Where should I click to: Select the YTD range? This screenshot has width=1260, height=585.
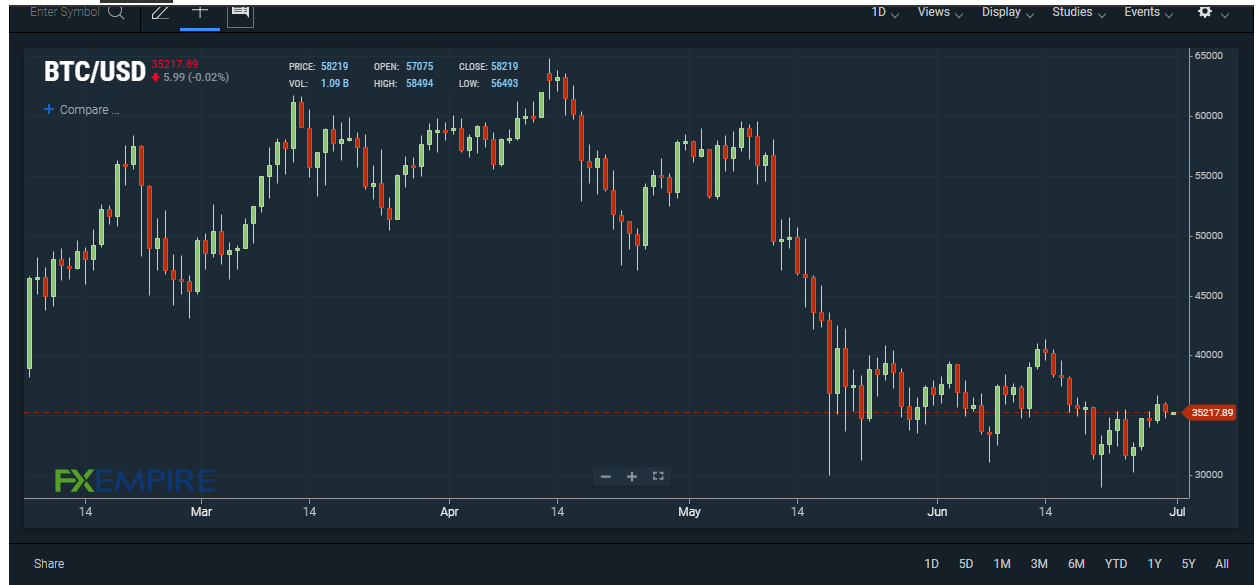coord(1116,564)
